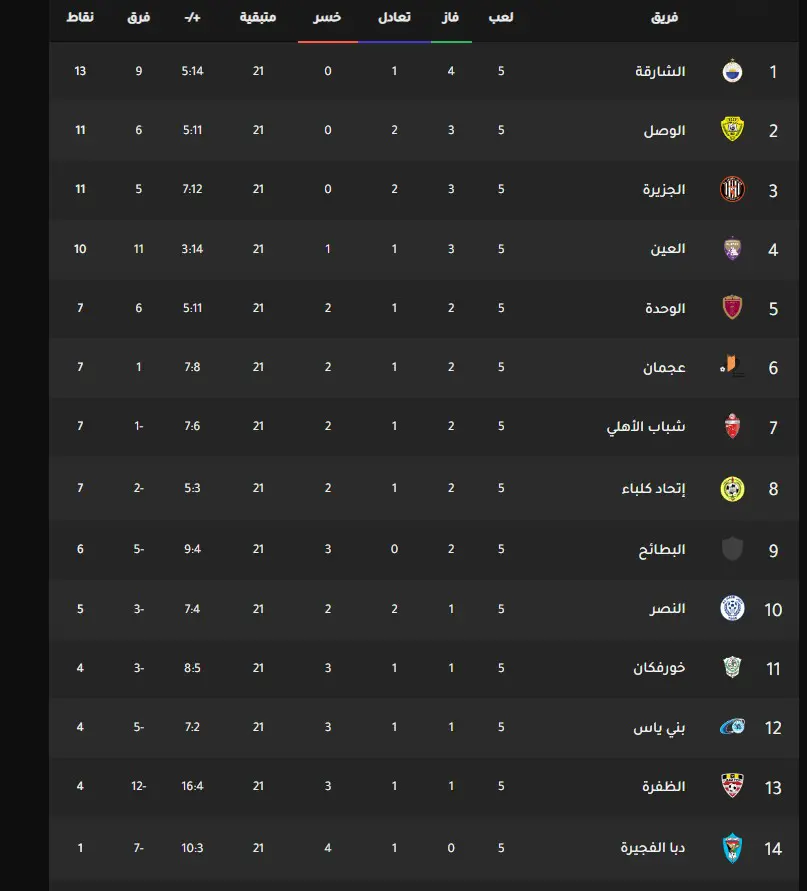Open the النصر blue circular logo

[732, 608]
